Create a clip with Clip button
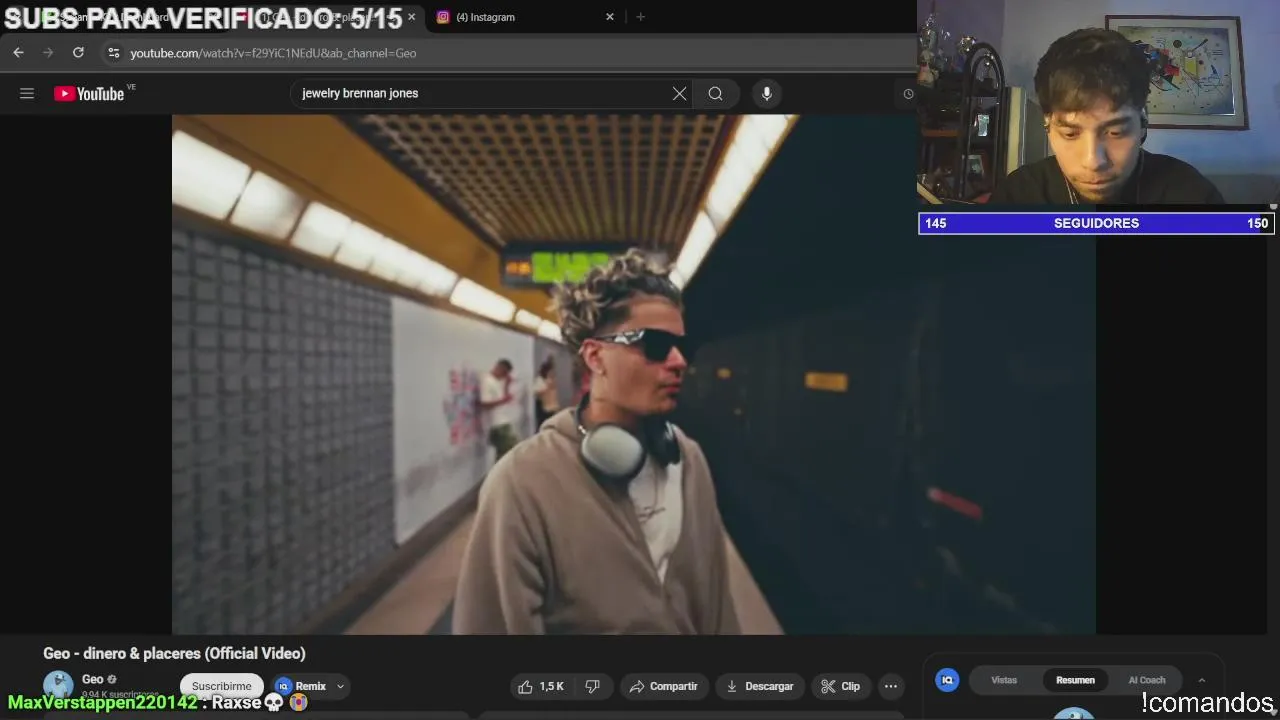This screenshot has height=720, width=1280. click(841, 686)
